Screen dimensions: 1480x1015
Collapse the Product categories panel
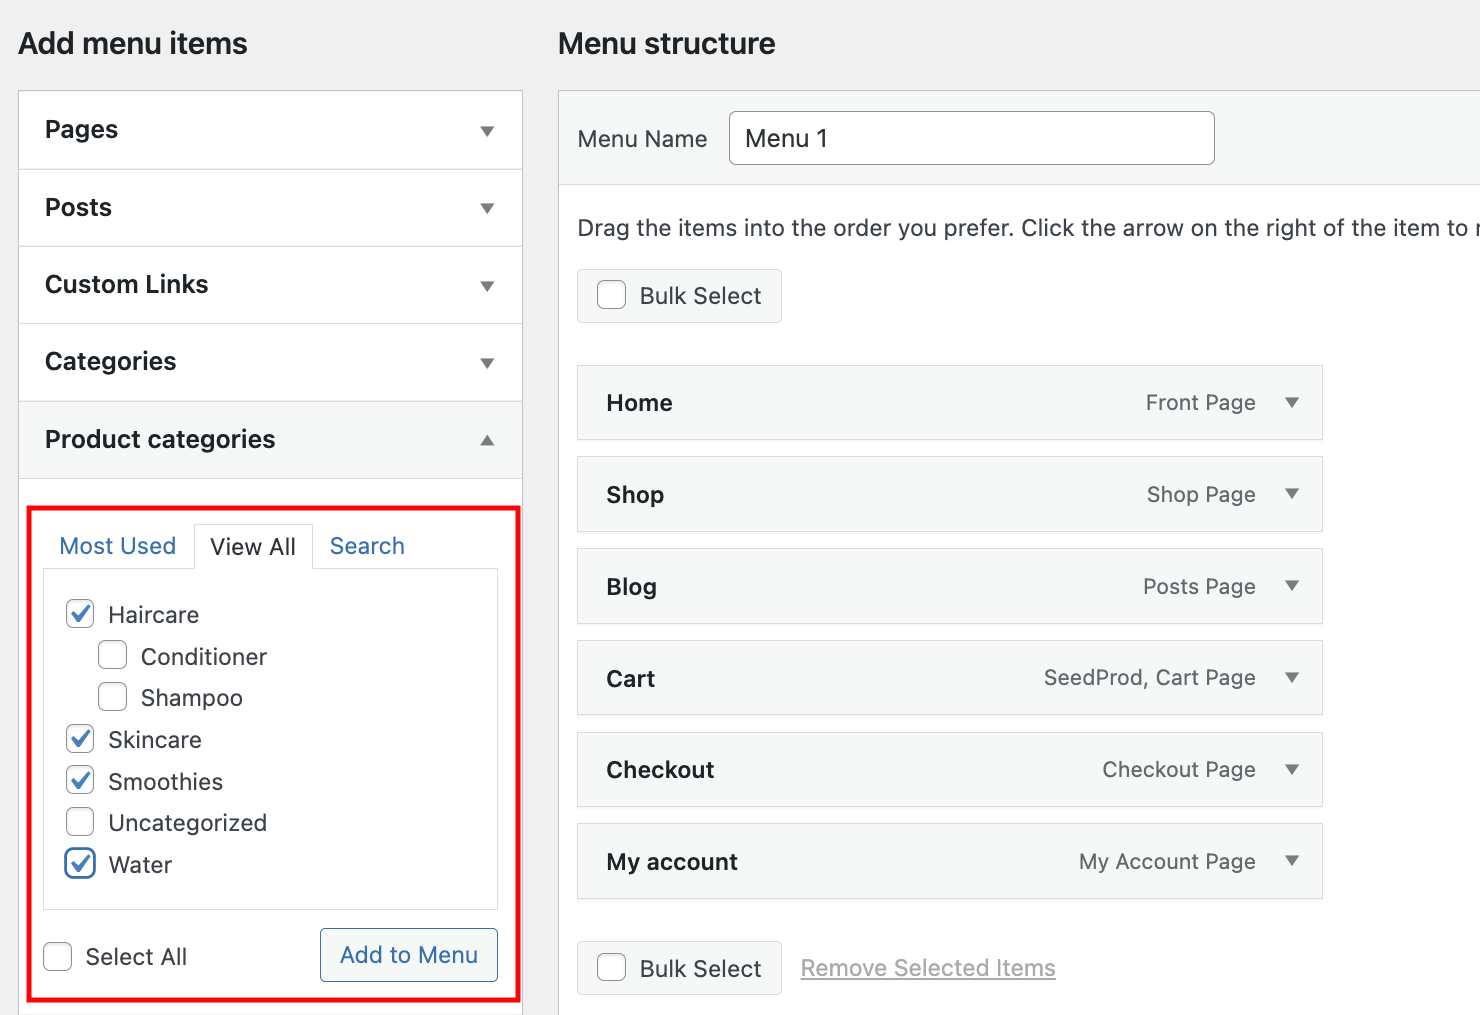click(487, 440)
